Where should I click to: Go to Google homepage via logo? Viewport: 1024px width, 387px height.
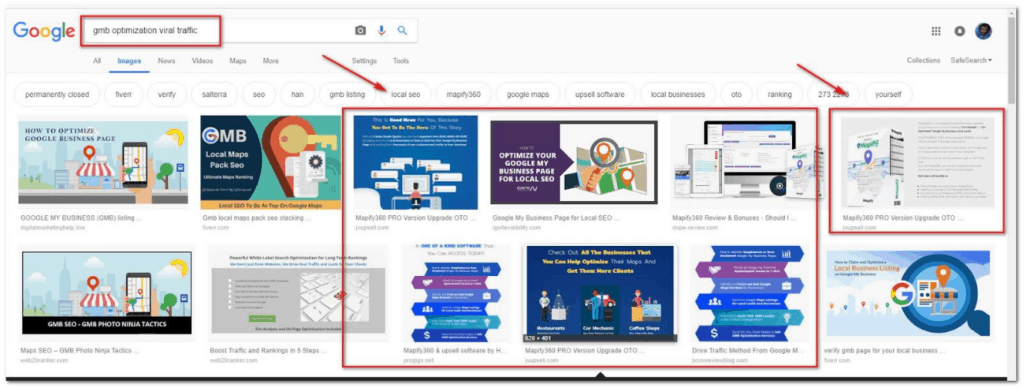[44, 31]
